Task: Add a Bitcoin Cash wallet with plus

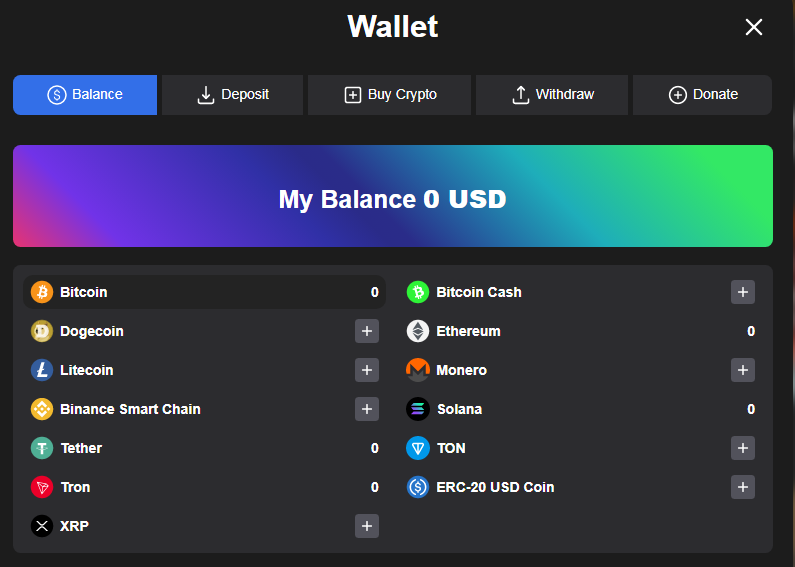Action: point(743,292)
